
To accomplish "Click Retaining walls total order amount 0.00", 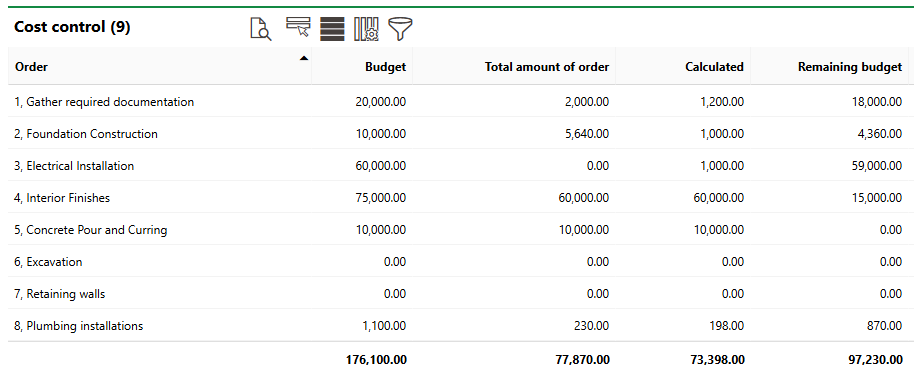I will [599, 294].
